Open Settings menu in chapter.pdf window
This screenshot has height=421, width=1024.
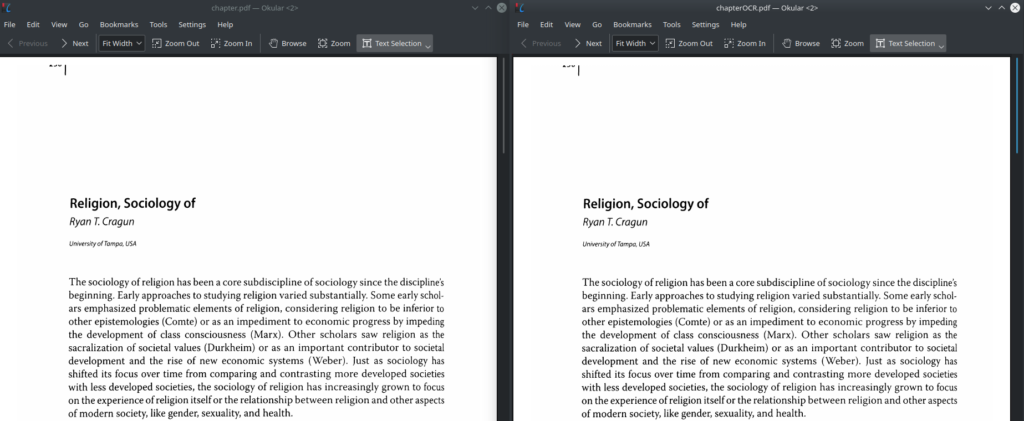point(192,25)
